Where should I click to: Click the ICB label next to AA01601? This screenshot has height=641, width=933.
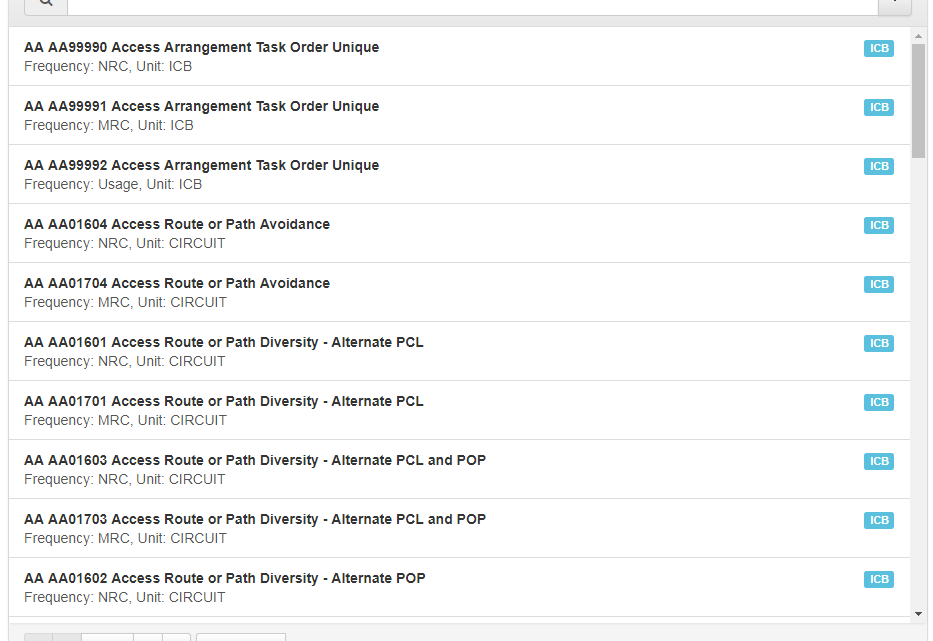click(x=878, y=343)
